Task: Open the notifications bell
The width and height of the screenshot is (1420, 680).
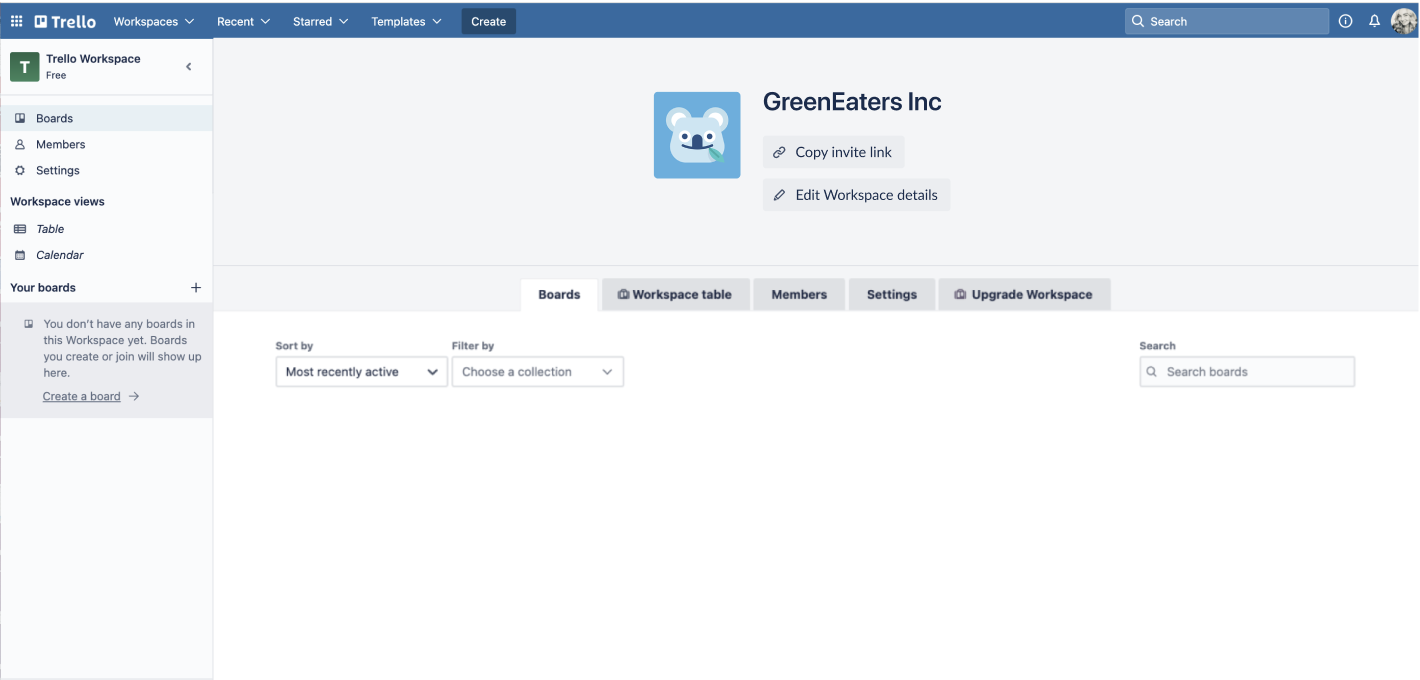Action: coord(1374,21)
